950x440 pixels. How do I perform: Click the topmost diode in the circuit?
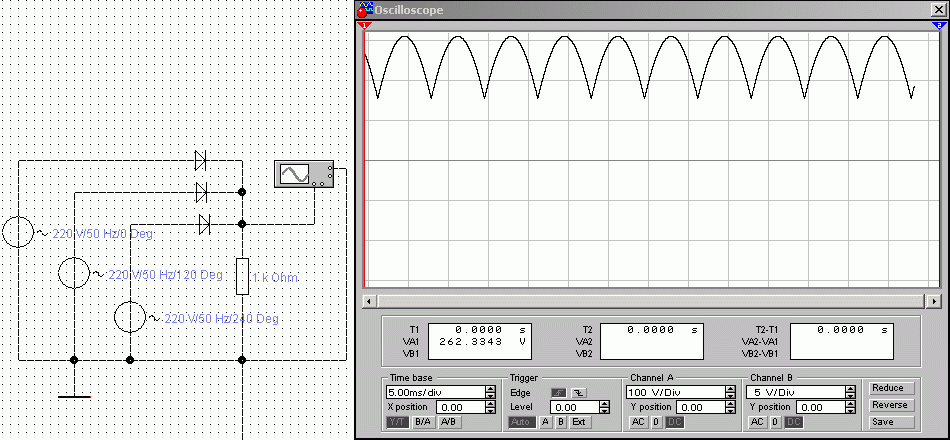click(x=201, y=159)
